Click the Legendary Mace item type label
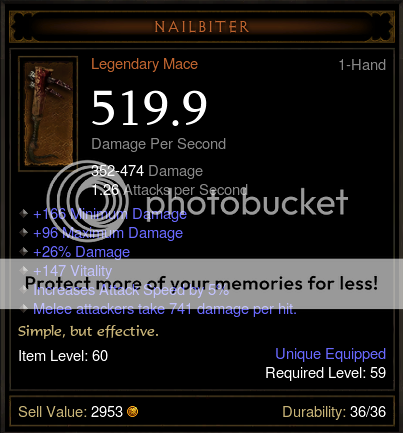403x433 pixels. click(144, 64)
